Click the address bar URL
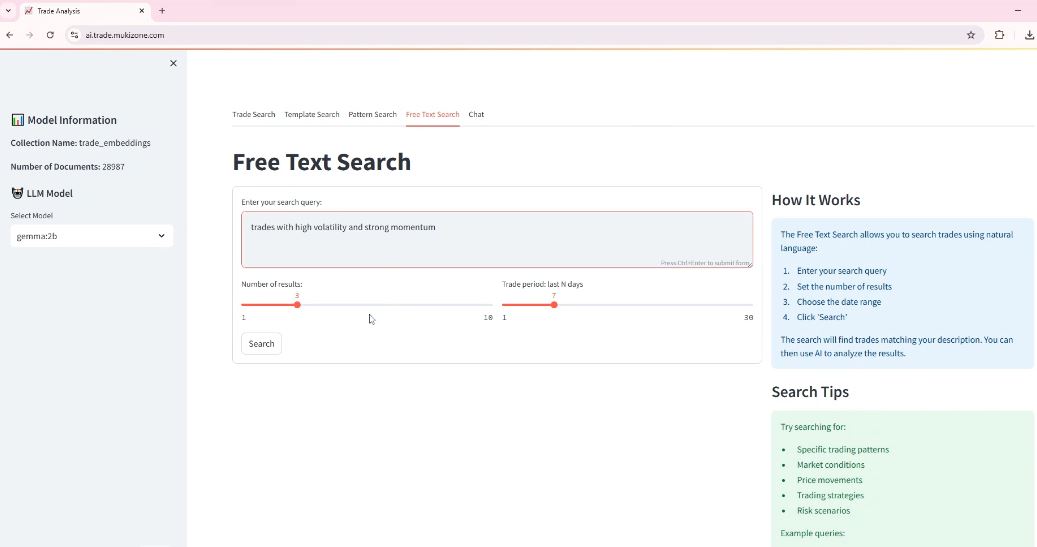Screen dimensions: 1037x547 coord(125,35)
